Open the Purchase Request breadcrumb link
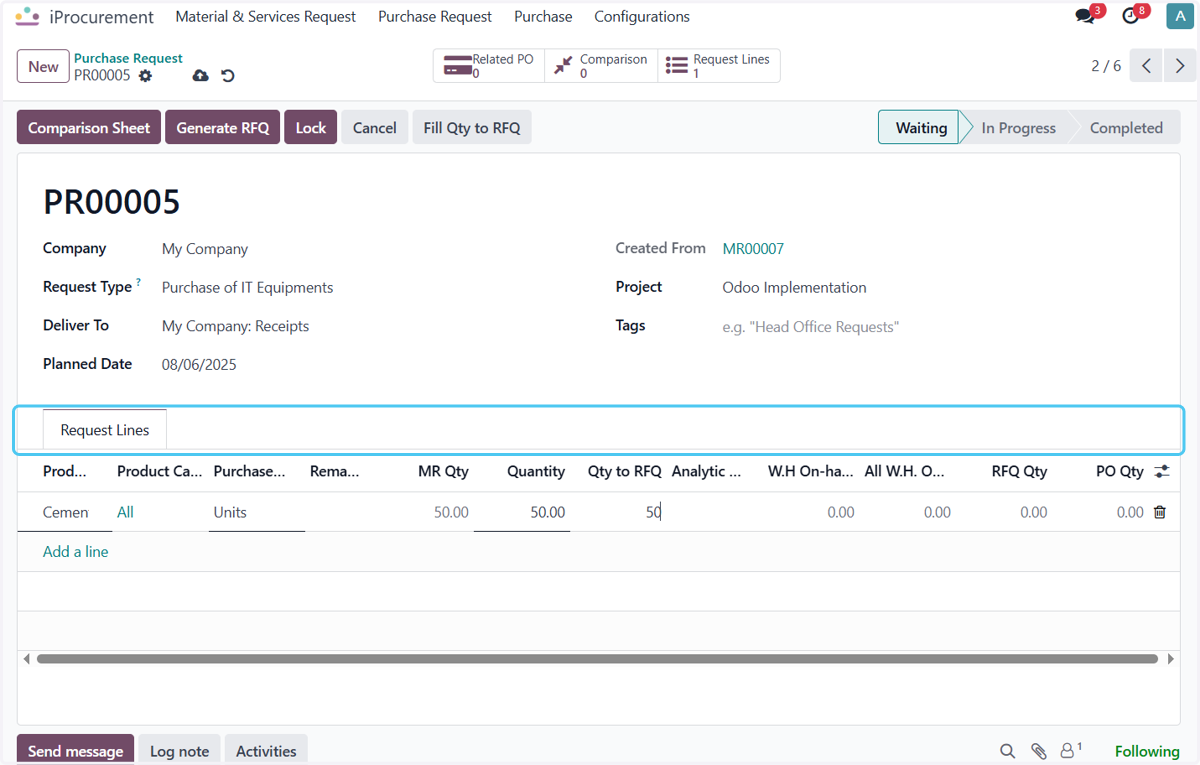Screen dimensions: 1200x765 pos(128,58)
